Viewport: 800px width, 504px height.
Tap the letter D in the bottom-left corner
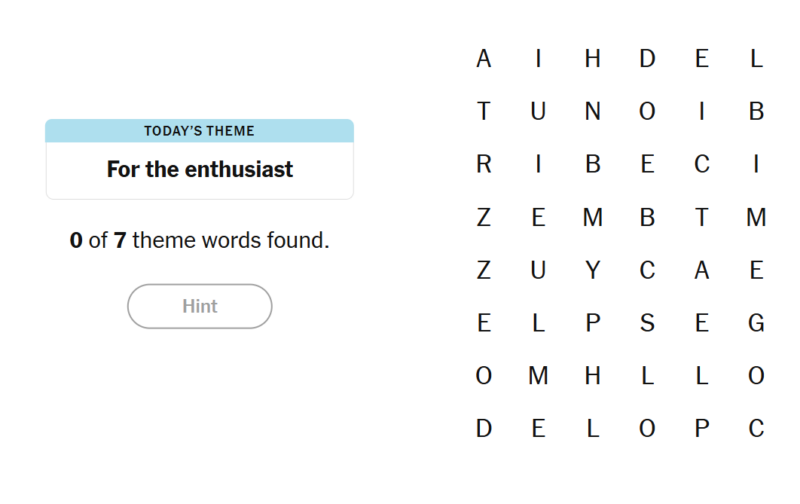(x=484, y=429)
